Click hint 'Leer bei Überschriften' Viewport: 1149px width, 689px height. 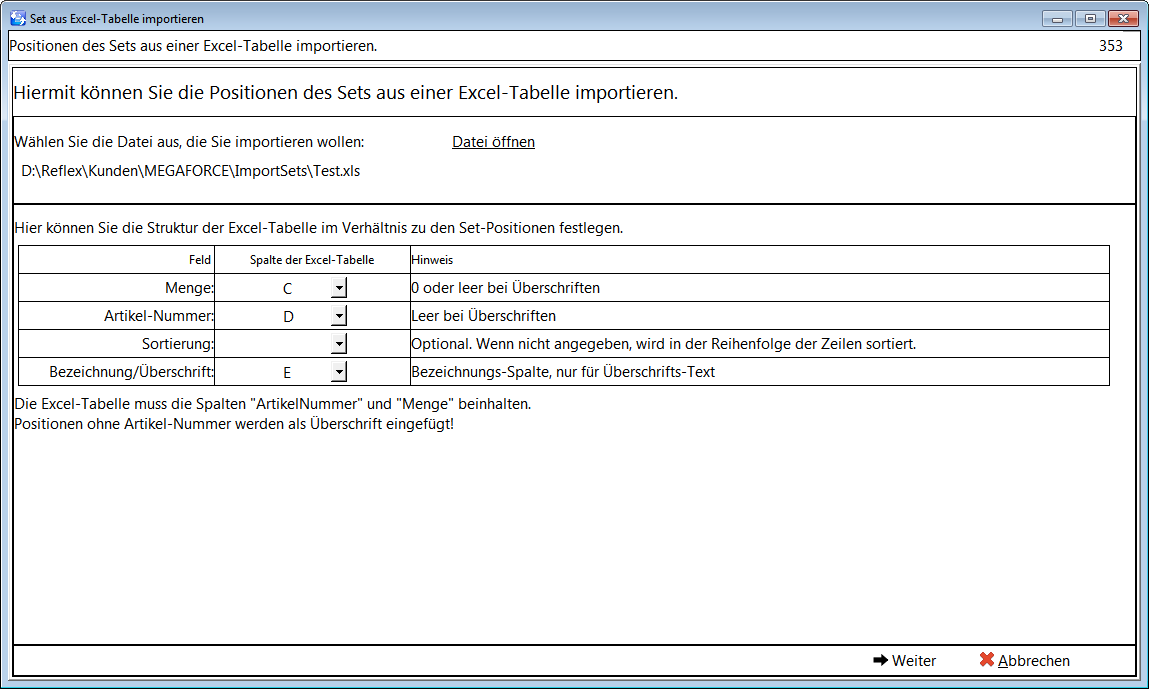(484, 316)
